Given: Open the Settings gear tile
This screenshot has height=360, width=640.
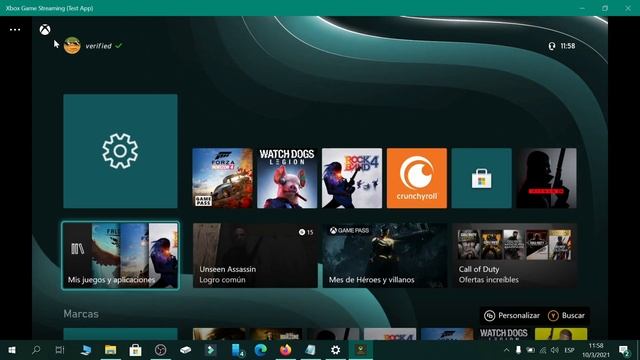Looking at the screenshot, I should point(120,151).
